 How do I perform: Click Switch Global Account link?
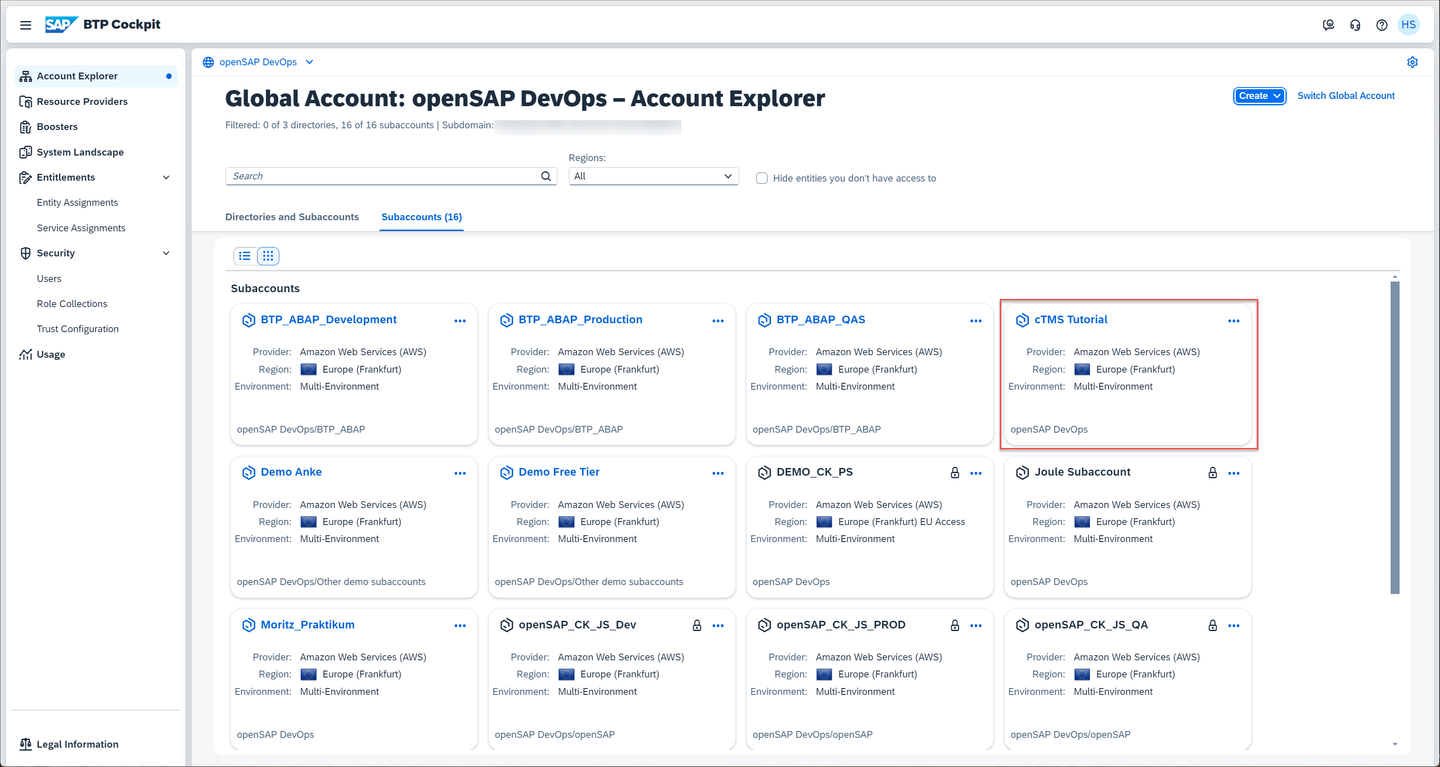1346,96
